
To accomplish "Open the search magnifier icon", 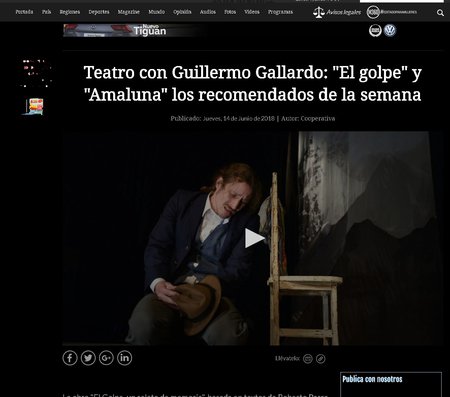I will click(440, 13).
